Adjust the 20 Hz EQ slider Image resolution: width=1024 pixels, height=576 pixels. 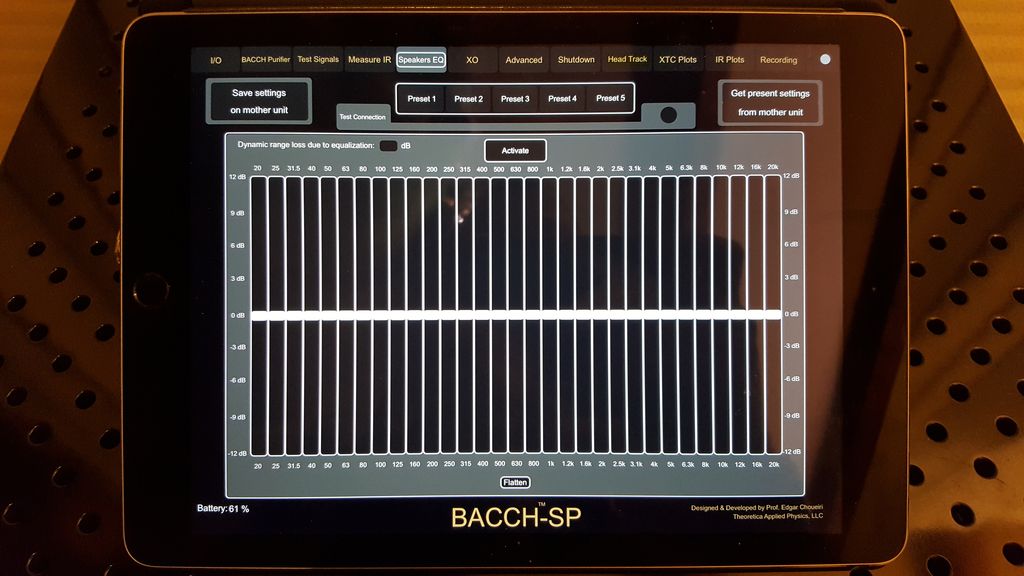point(259,315)
